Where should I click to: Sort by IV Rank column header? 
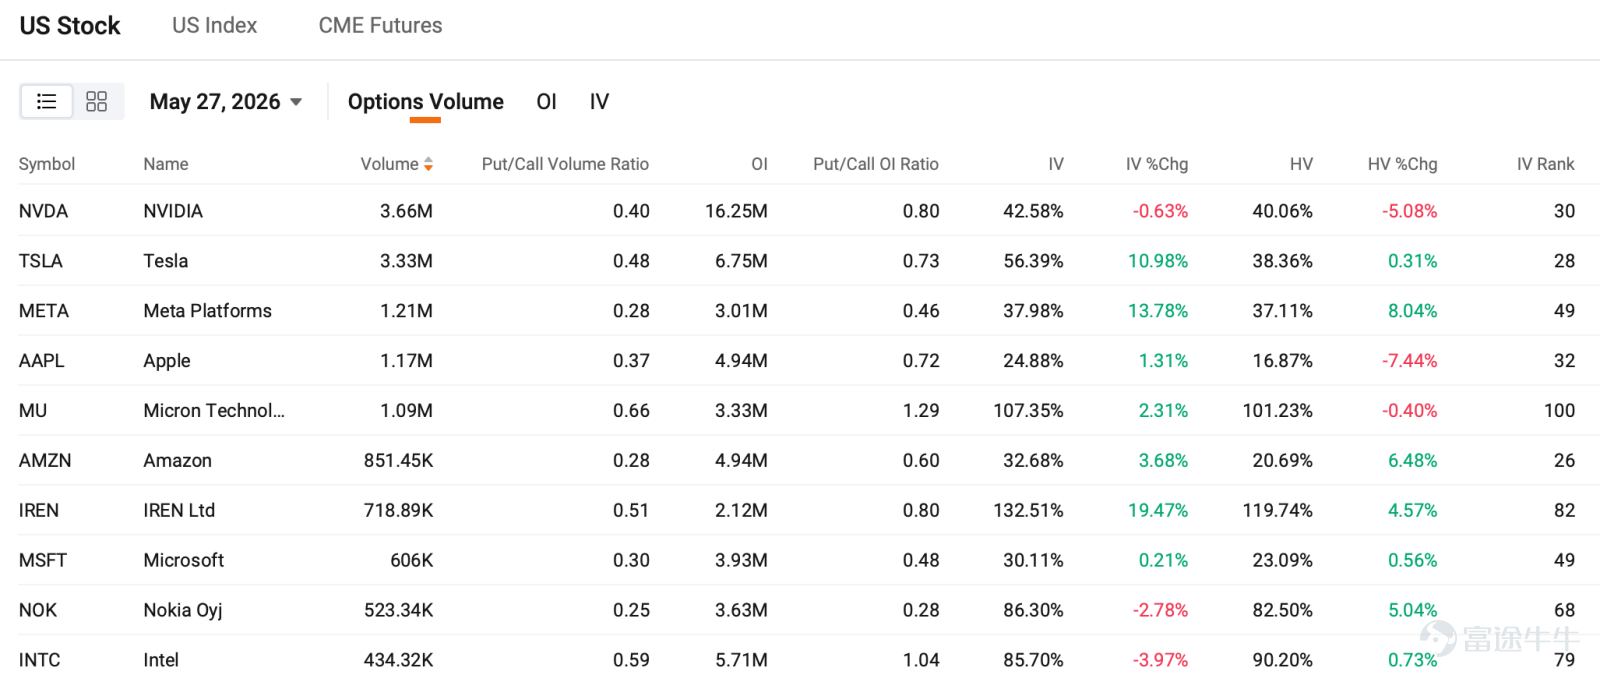1545,164
